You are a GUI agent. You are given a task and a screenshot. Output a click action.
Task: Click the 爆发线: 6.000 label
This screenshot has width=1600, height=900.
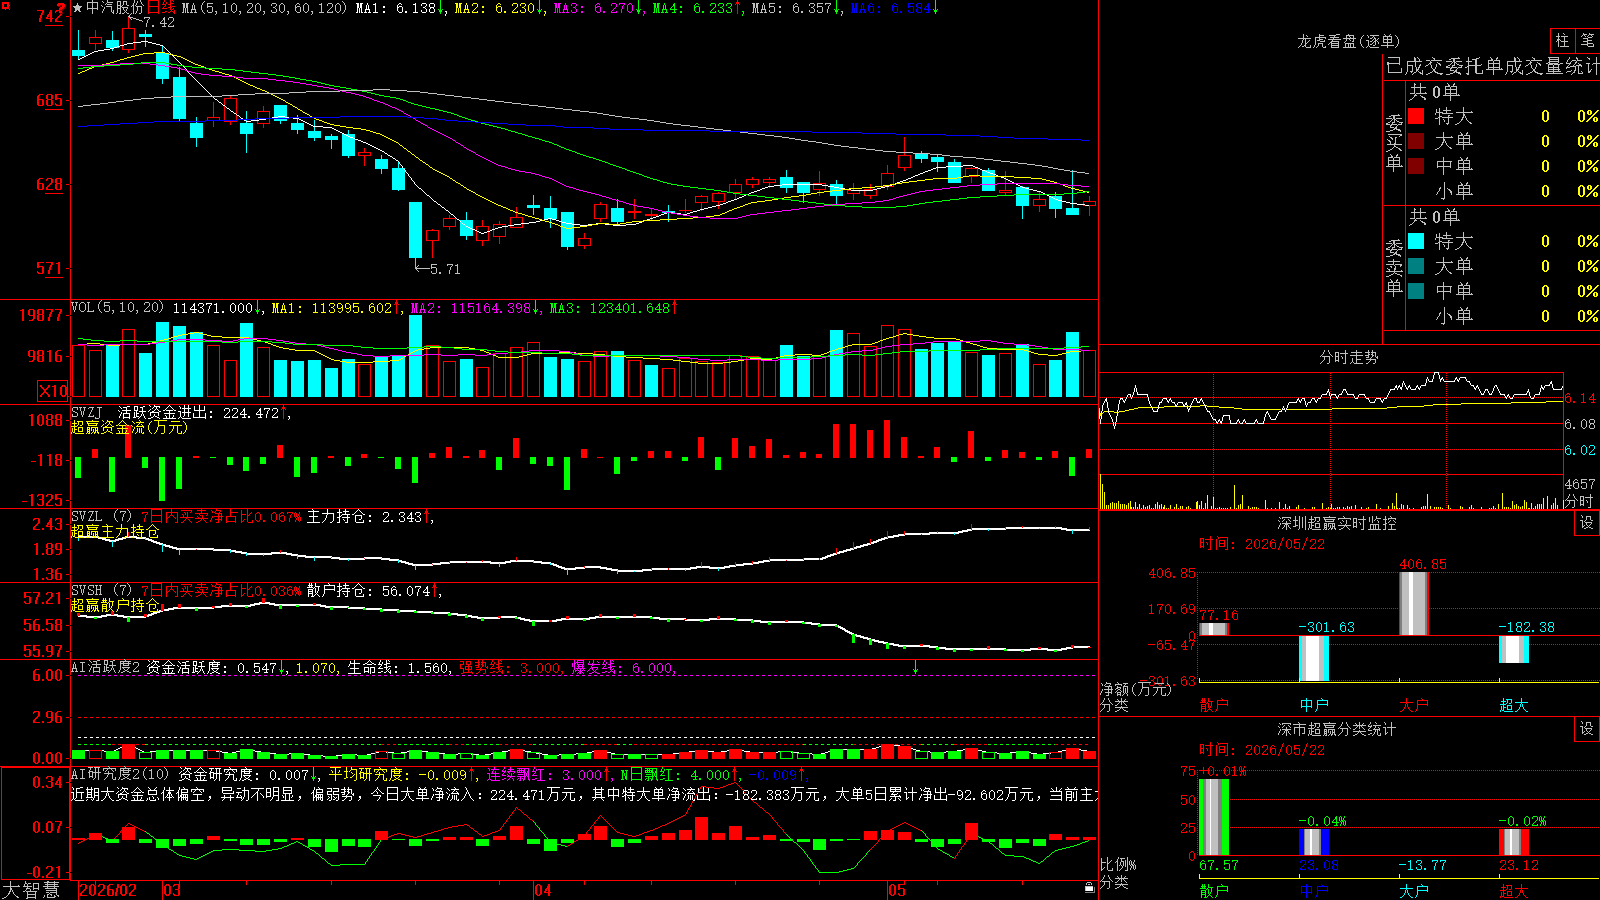(623, 668)
